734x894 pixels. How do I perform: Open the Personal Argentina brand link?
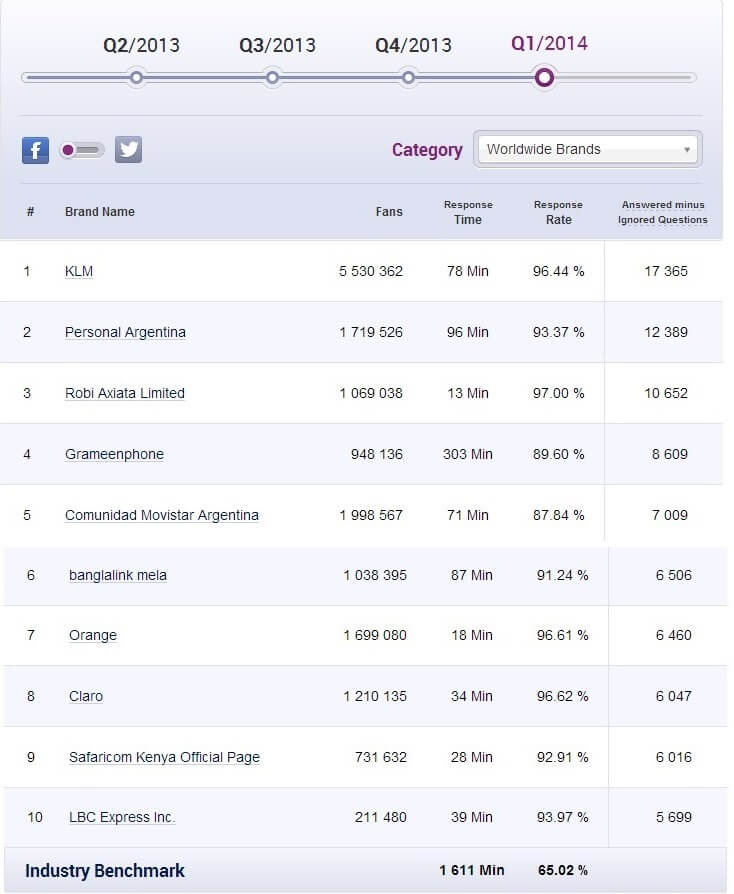coord(125,332)
